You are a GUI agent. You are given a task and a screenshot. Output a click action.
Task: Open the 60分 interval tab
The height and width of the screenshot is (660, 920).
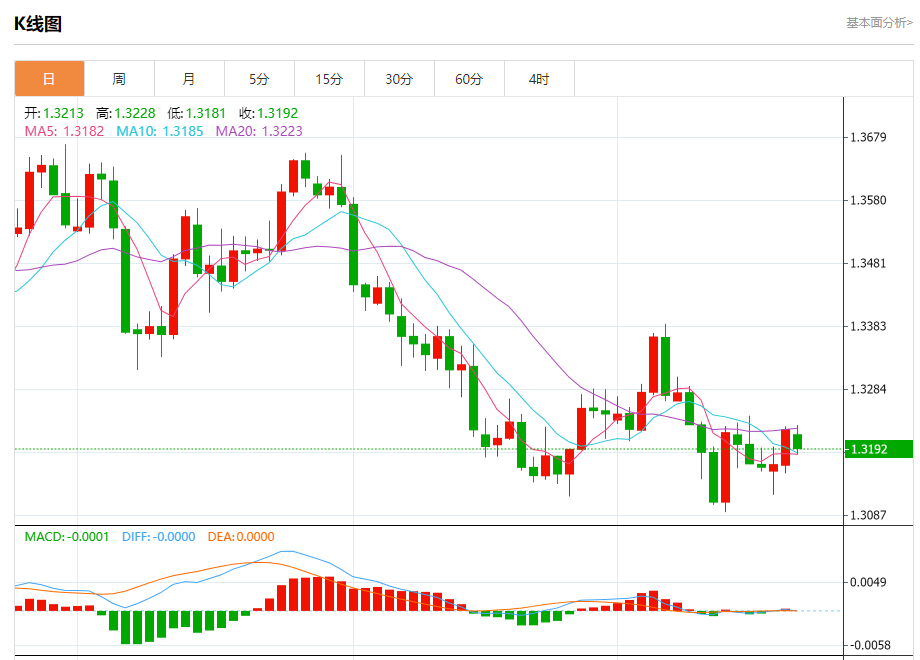pos(469,79)
